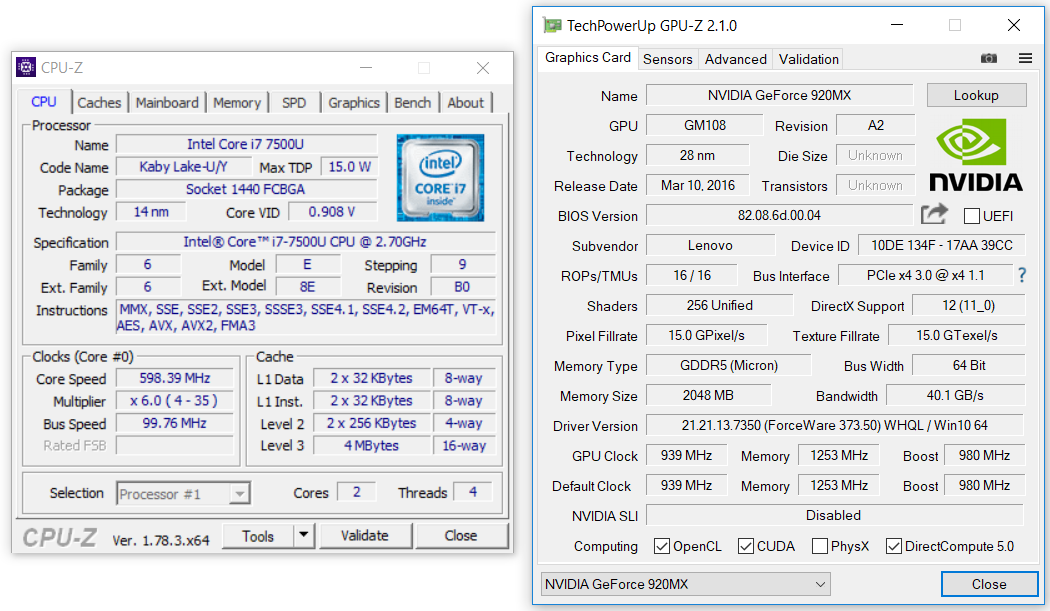Image resolution: width=1050 pixels, height=611 pixels.
Task: Click the NVIDIA SLI Disabled field
Action: click(834, 515)
